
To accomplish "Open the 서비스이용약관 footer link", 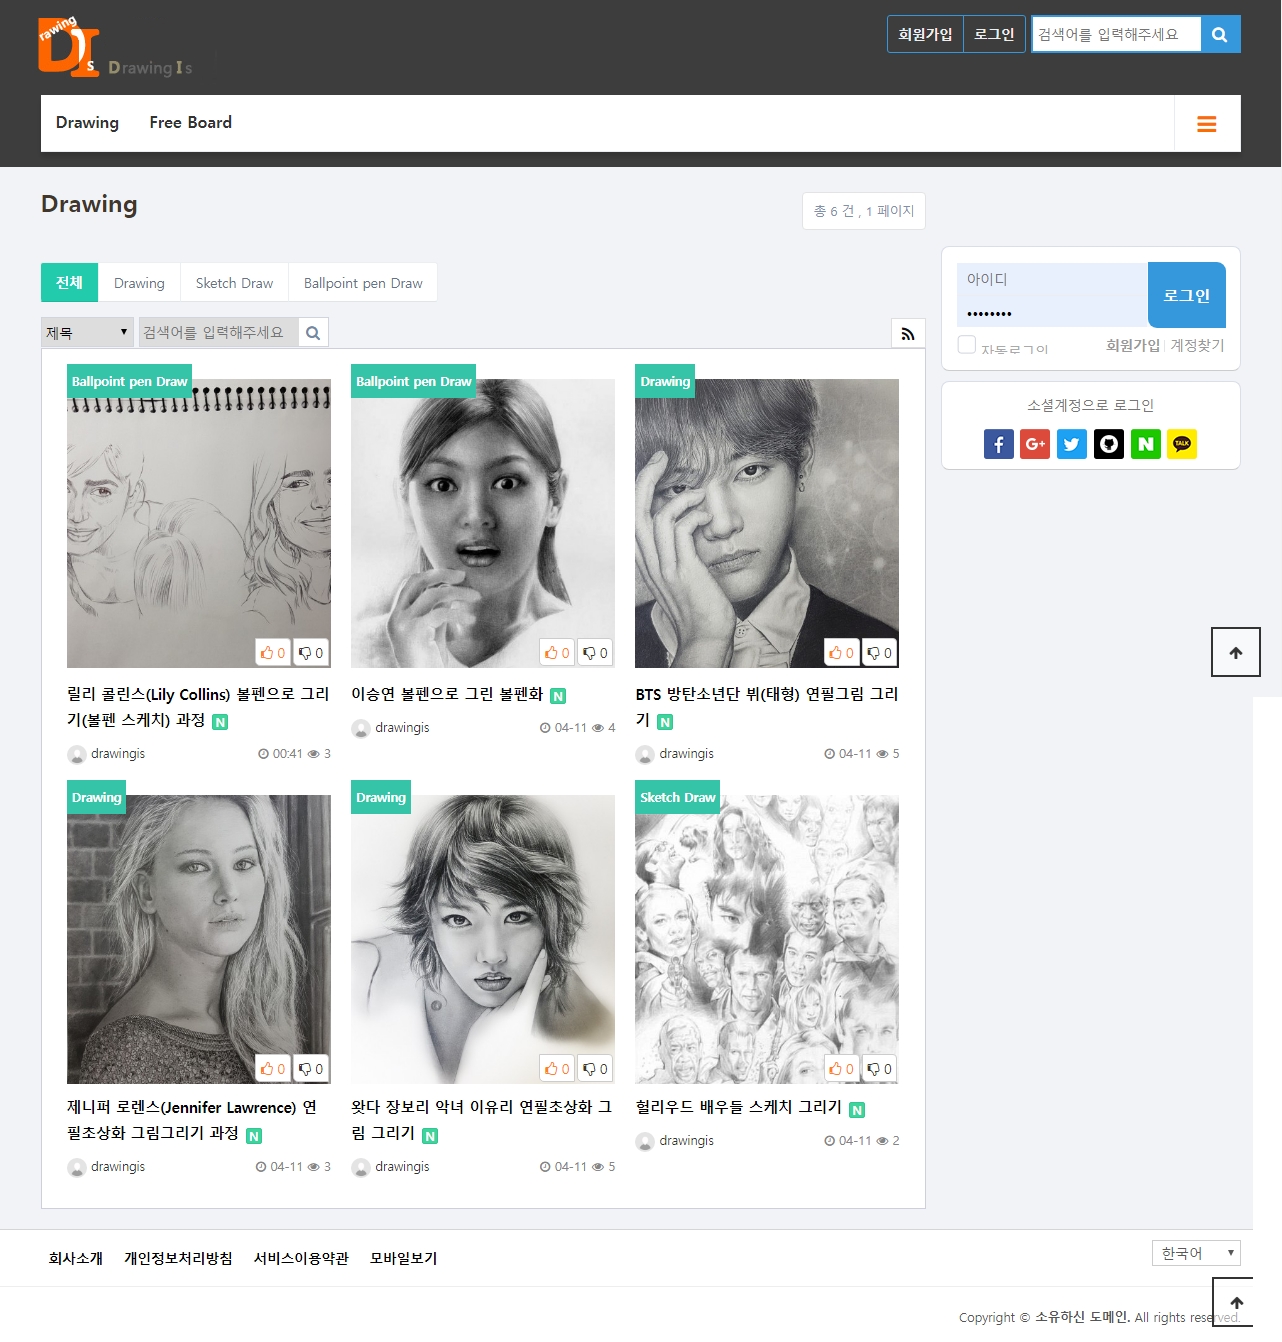I will point(301,1258).
